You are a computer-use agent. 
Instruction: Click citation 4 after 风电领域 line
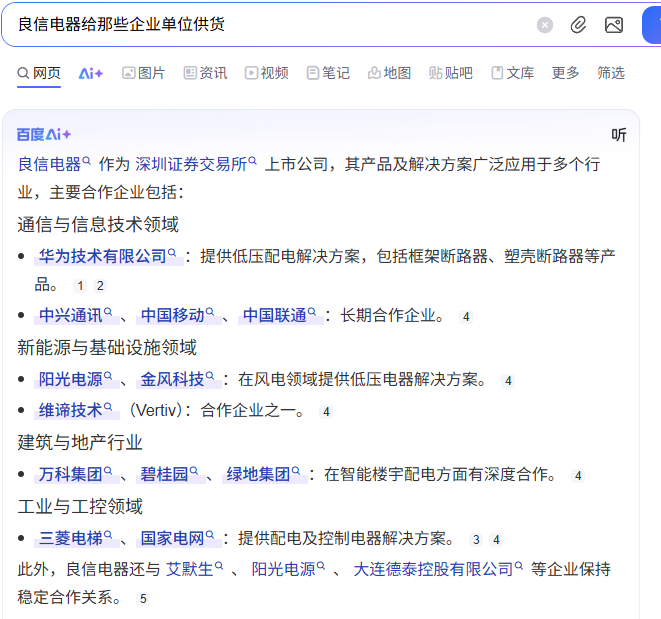[x=508, y=381]
